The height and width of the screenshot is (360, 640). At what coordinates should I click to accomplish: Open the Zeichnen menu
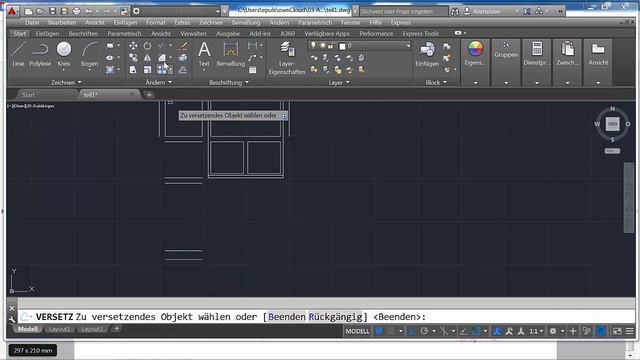pos(211,22)
